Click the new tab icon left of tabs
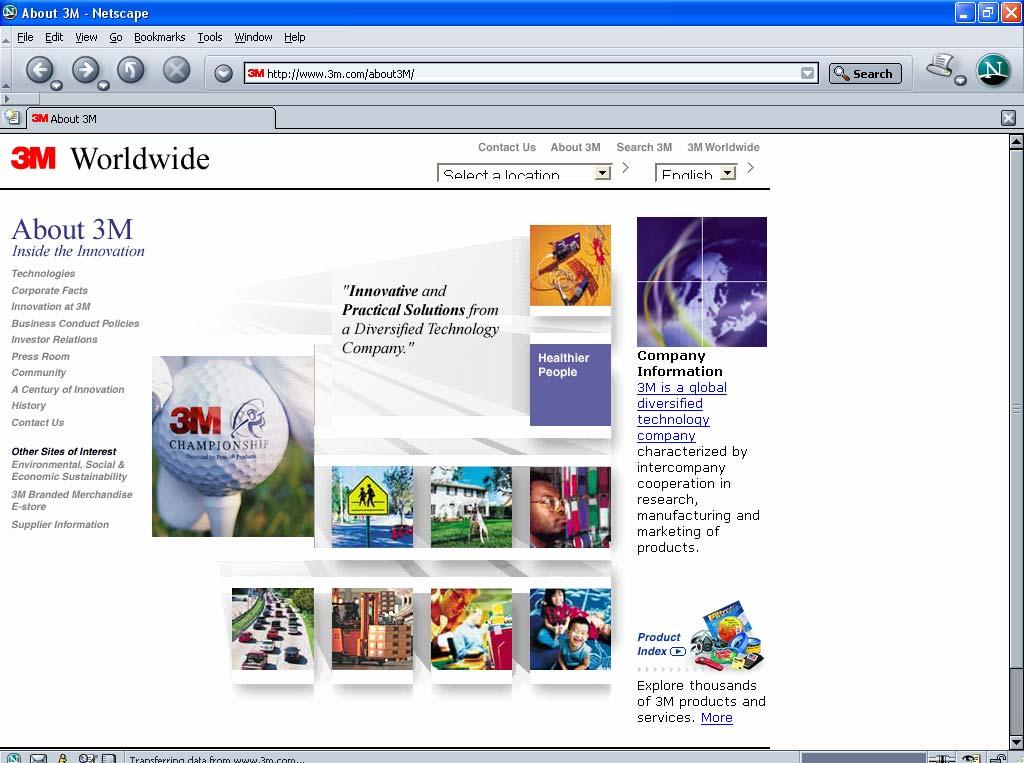This screenshot has height=763, width=1024. [12, 118]
